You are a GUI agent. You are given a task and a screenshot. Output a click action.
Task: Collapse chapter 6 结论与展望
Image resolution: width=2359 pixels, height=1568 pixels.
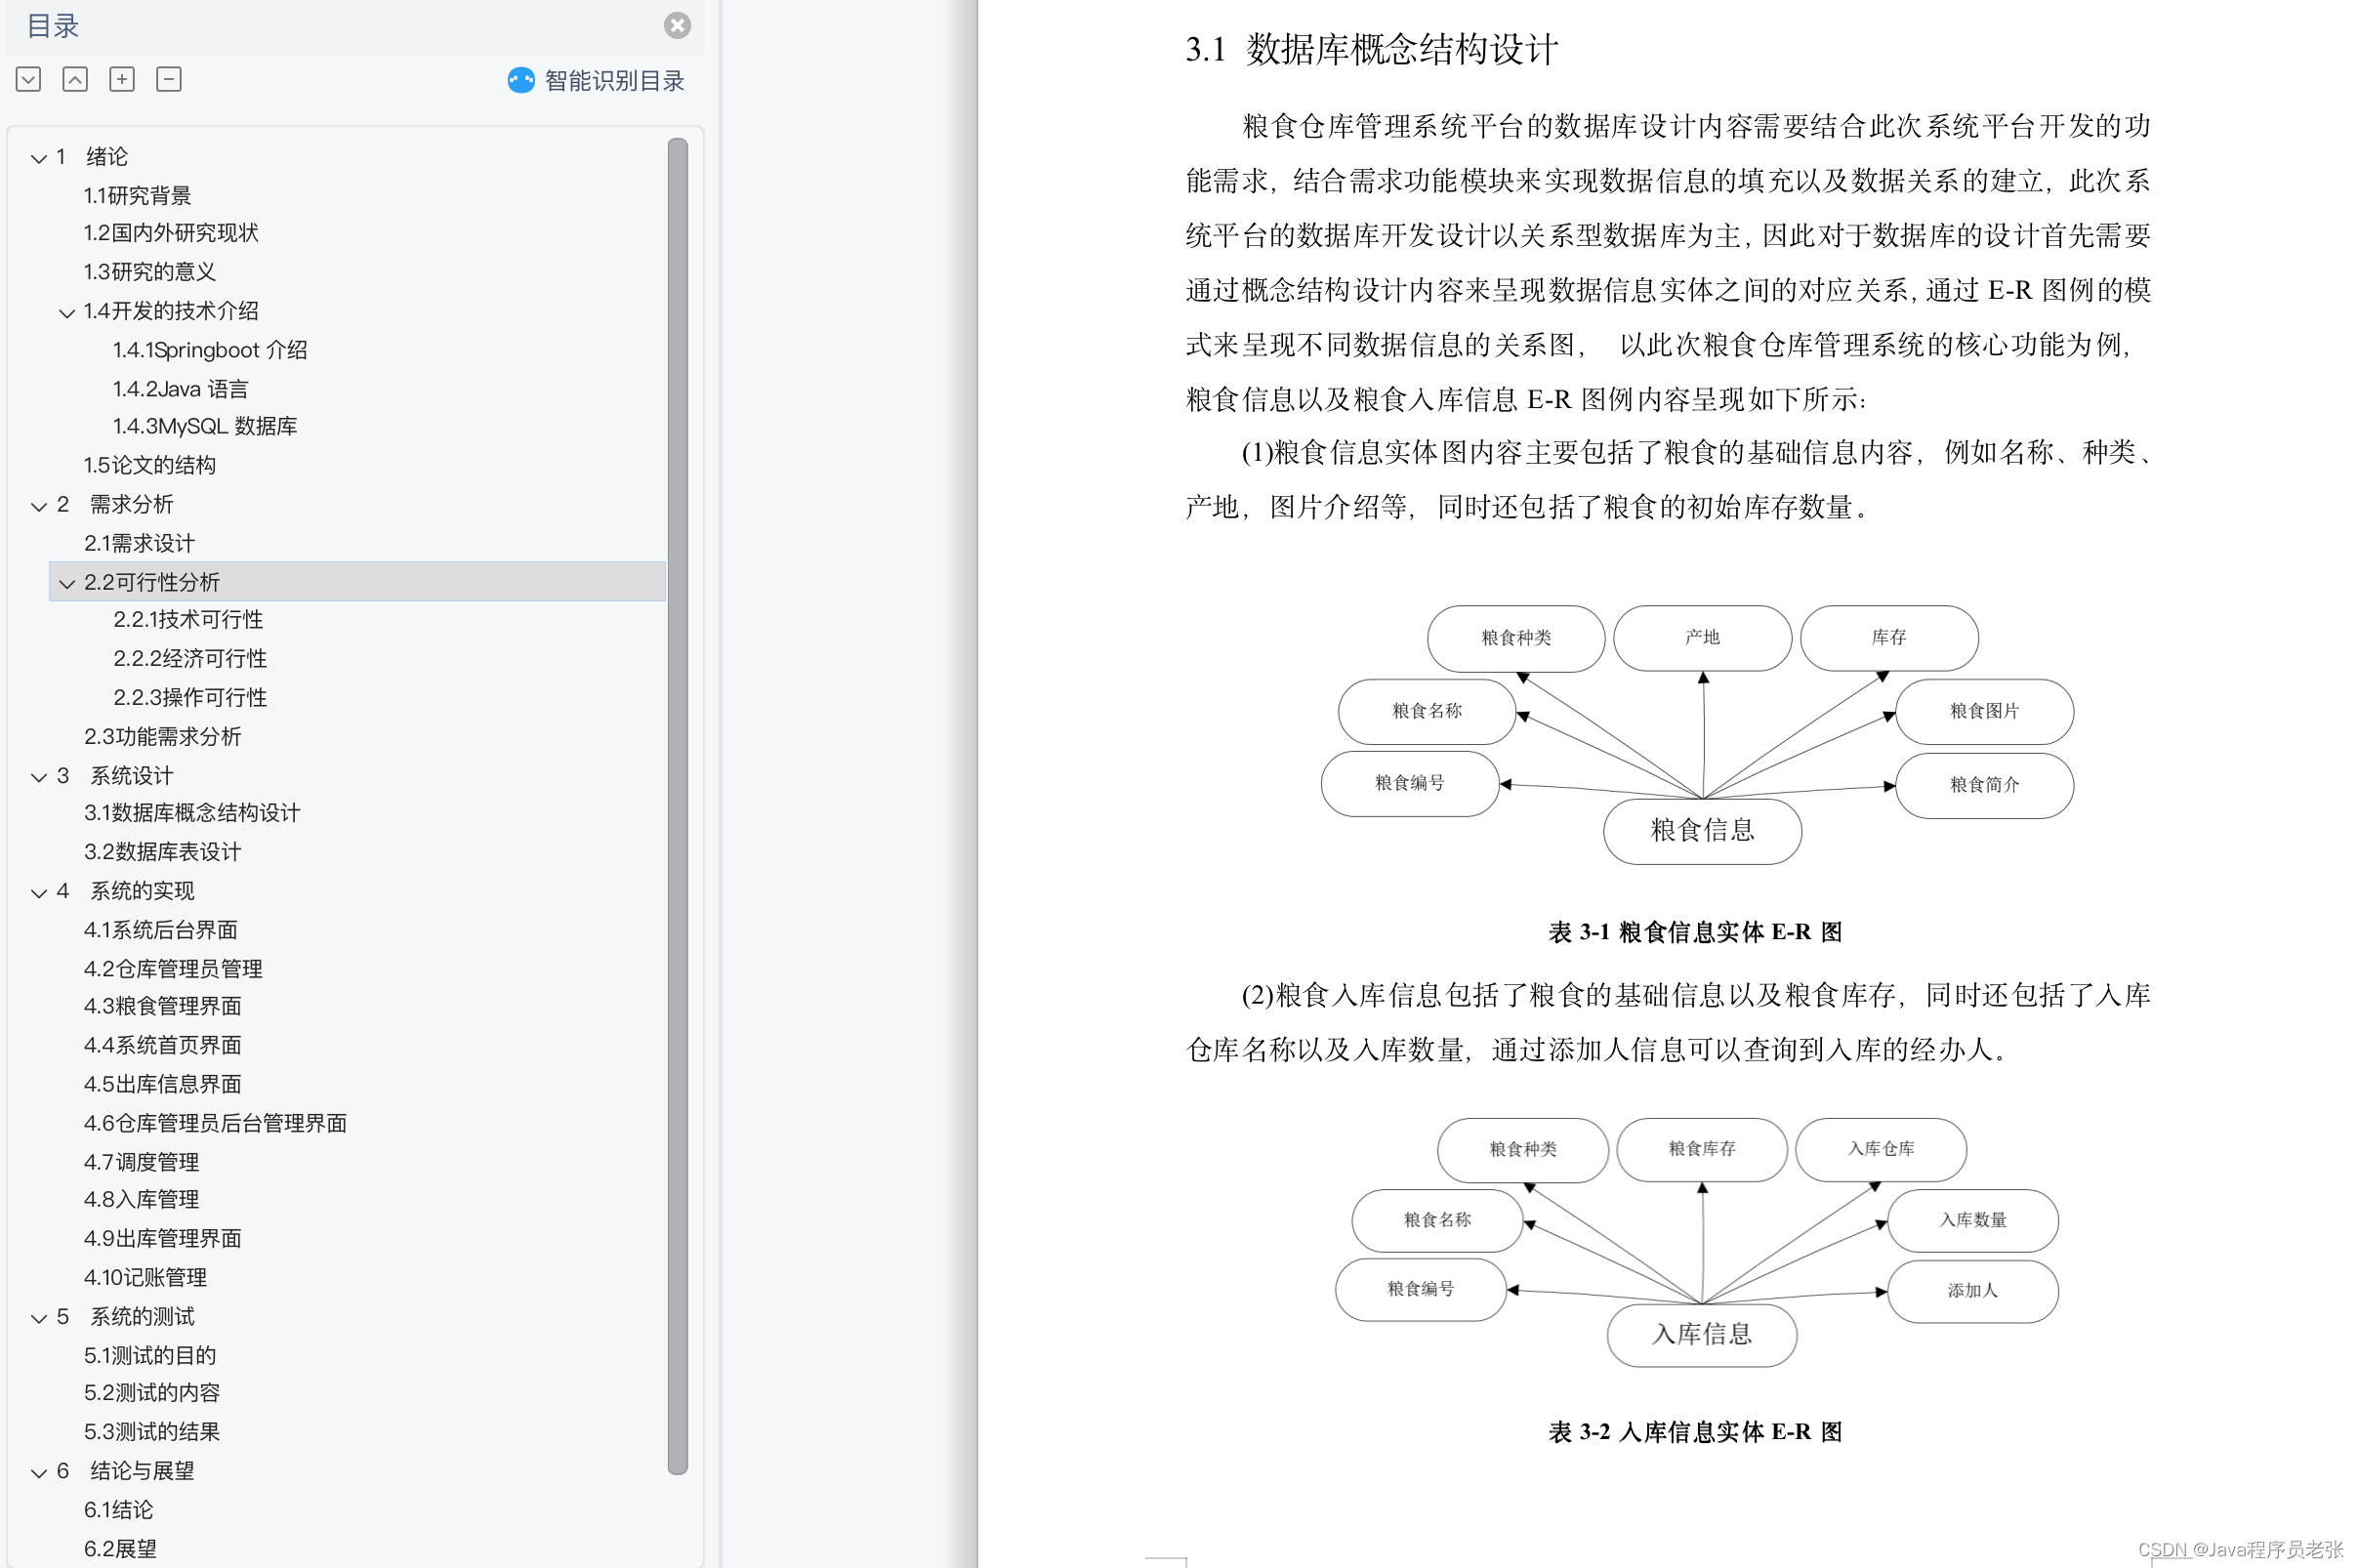39,1471
